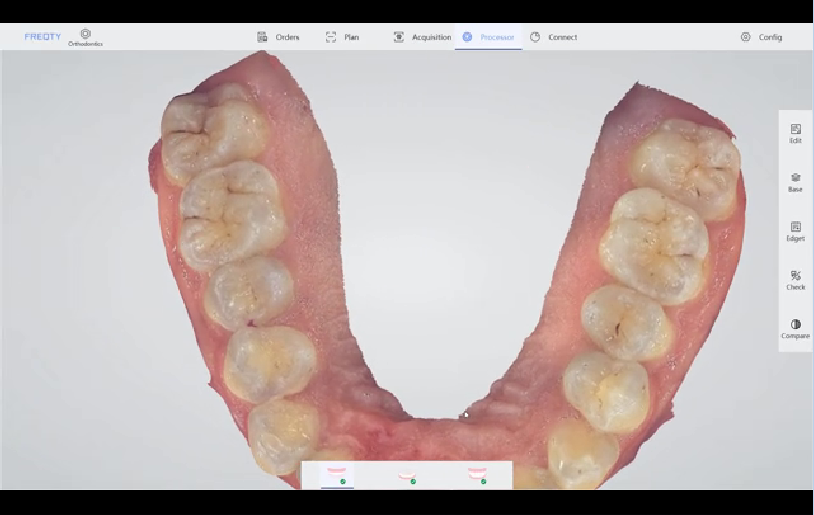814x515 pixels.
Task: Select the first jaw scan thumbnail
Action: (337, 475)
